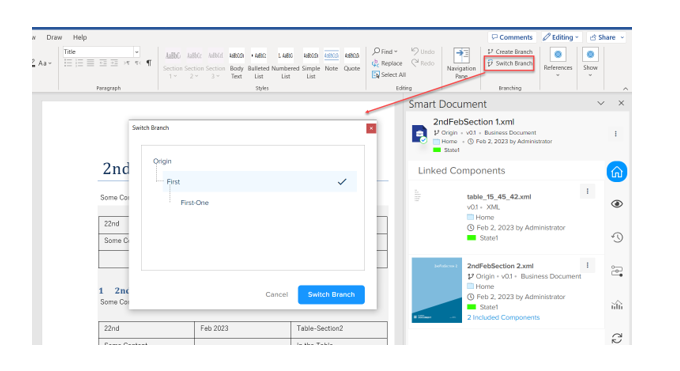This screenshot has width=680, height=371.
Task: Select the First branch row
Action: point(260,182)
